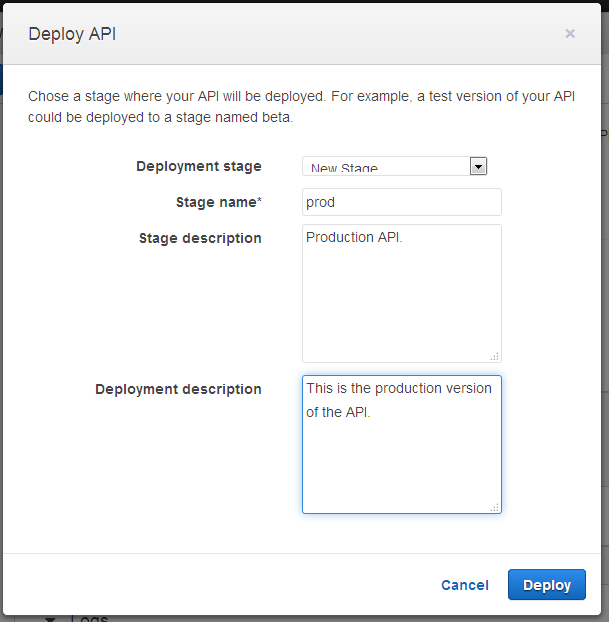Image resolution: width=609 pixels, height=622 pixels.
Task: Click the 'Deployment stage' label
Action: [199, 166]
